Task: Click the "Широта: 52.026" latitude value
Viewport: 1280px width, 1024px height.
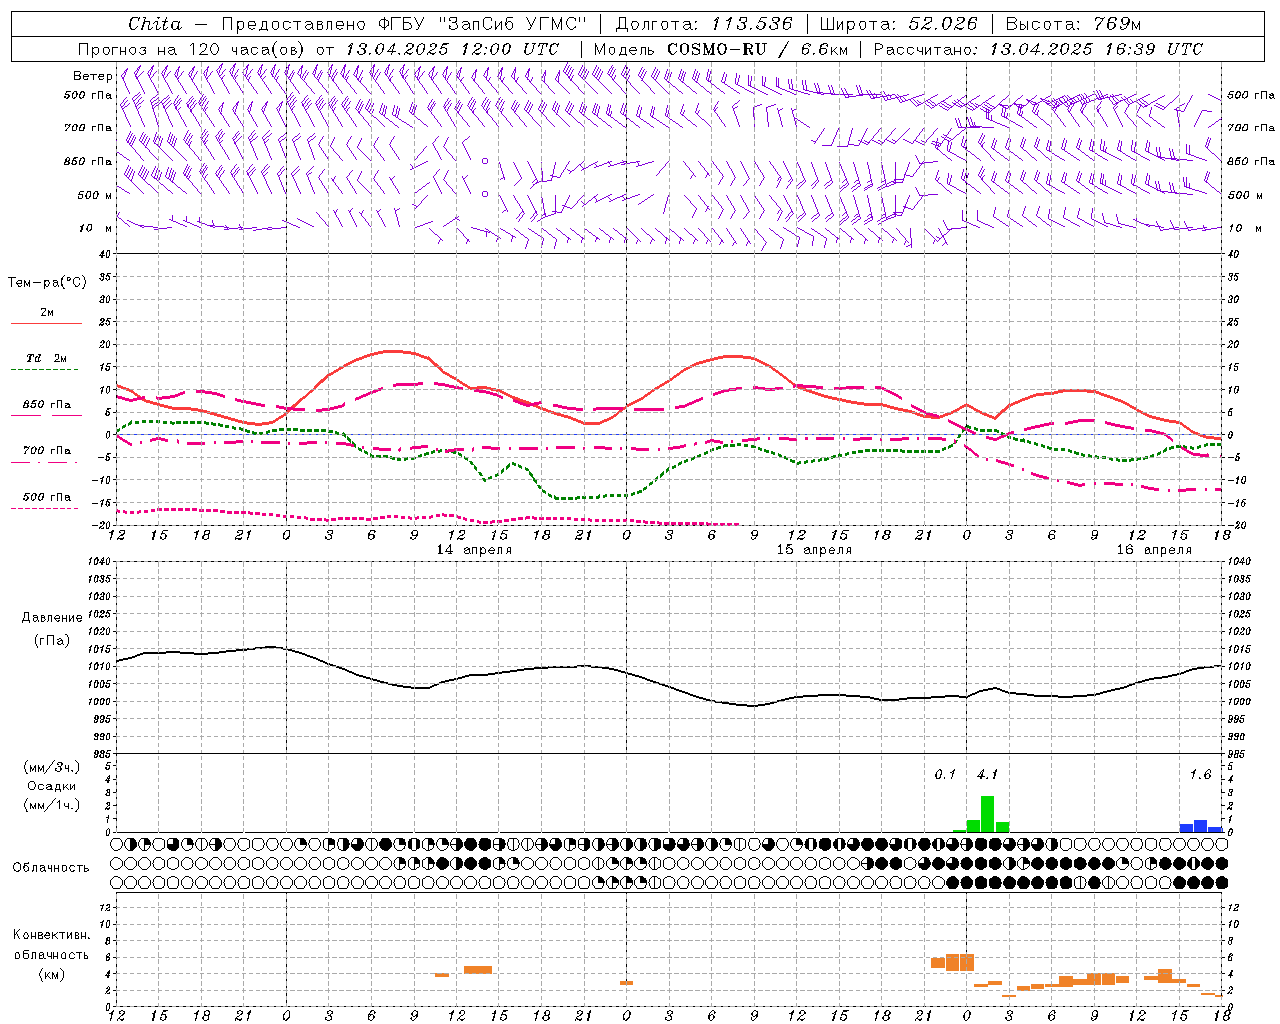Action: [899, 24]
